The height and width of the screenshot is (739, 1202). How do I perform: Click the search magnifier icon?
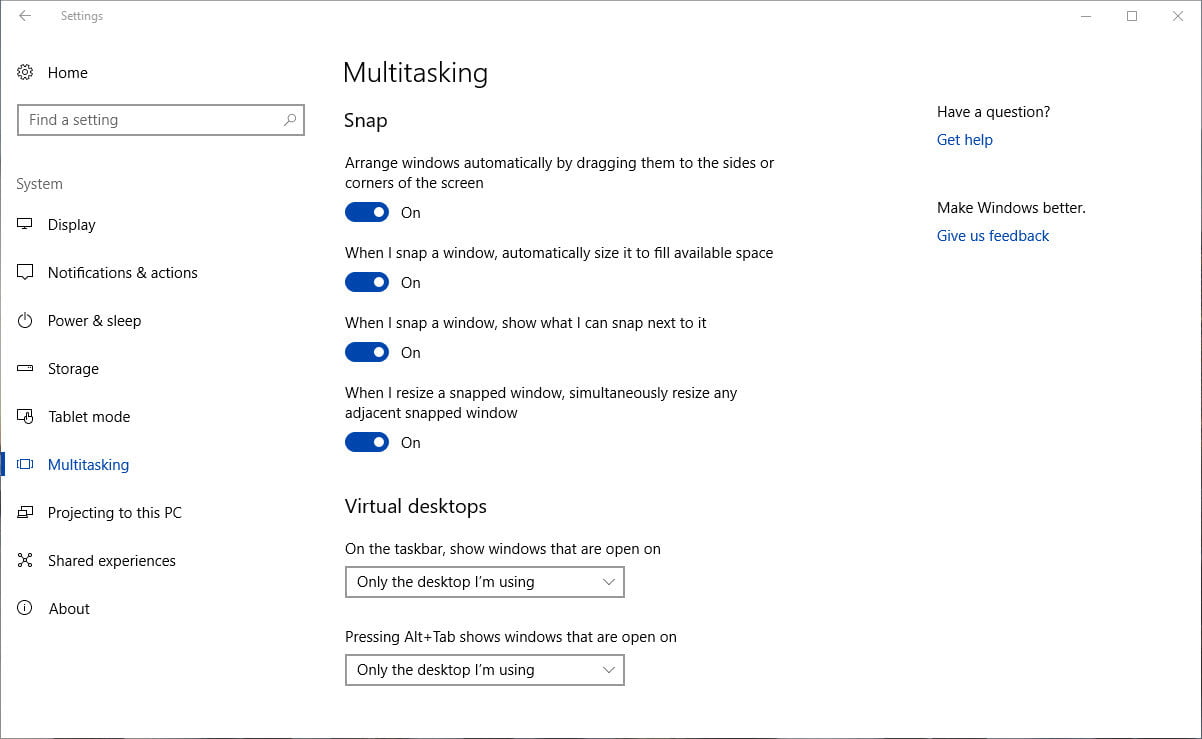[x=290, y=120]
